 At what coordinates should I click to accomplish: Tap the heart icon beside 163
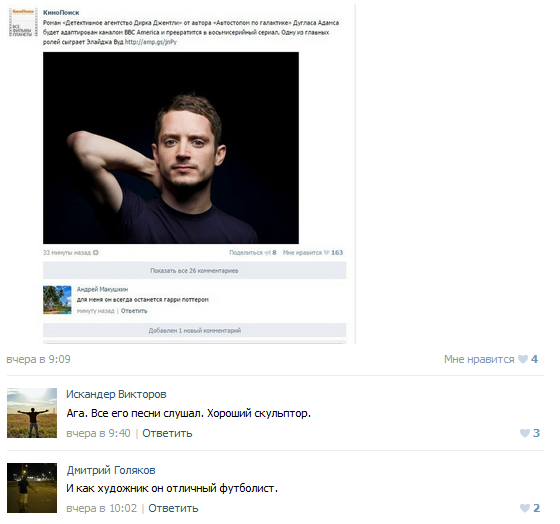(326, 253)
